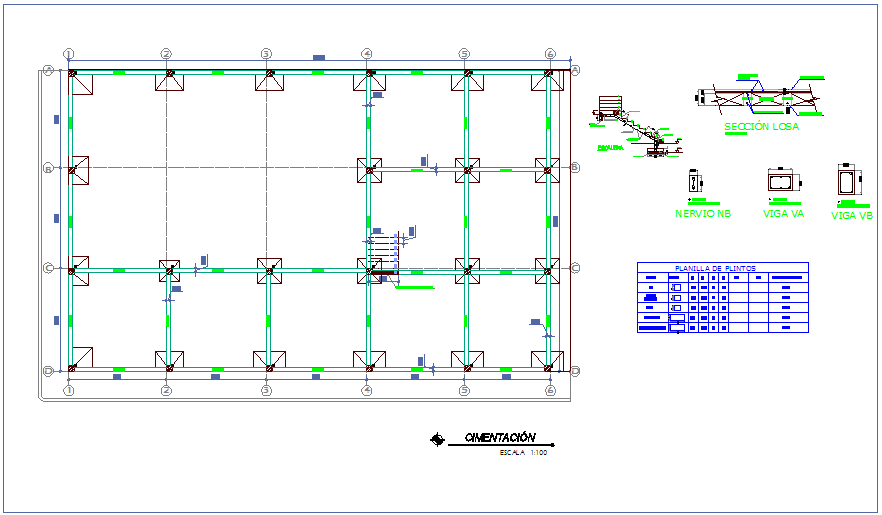Select row bubble B on left side

tap(47, 168)
